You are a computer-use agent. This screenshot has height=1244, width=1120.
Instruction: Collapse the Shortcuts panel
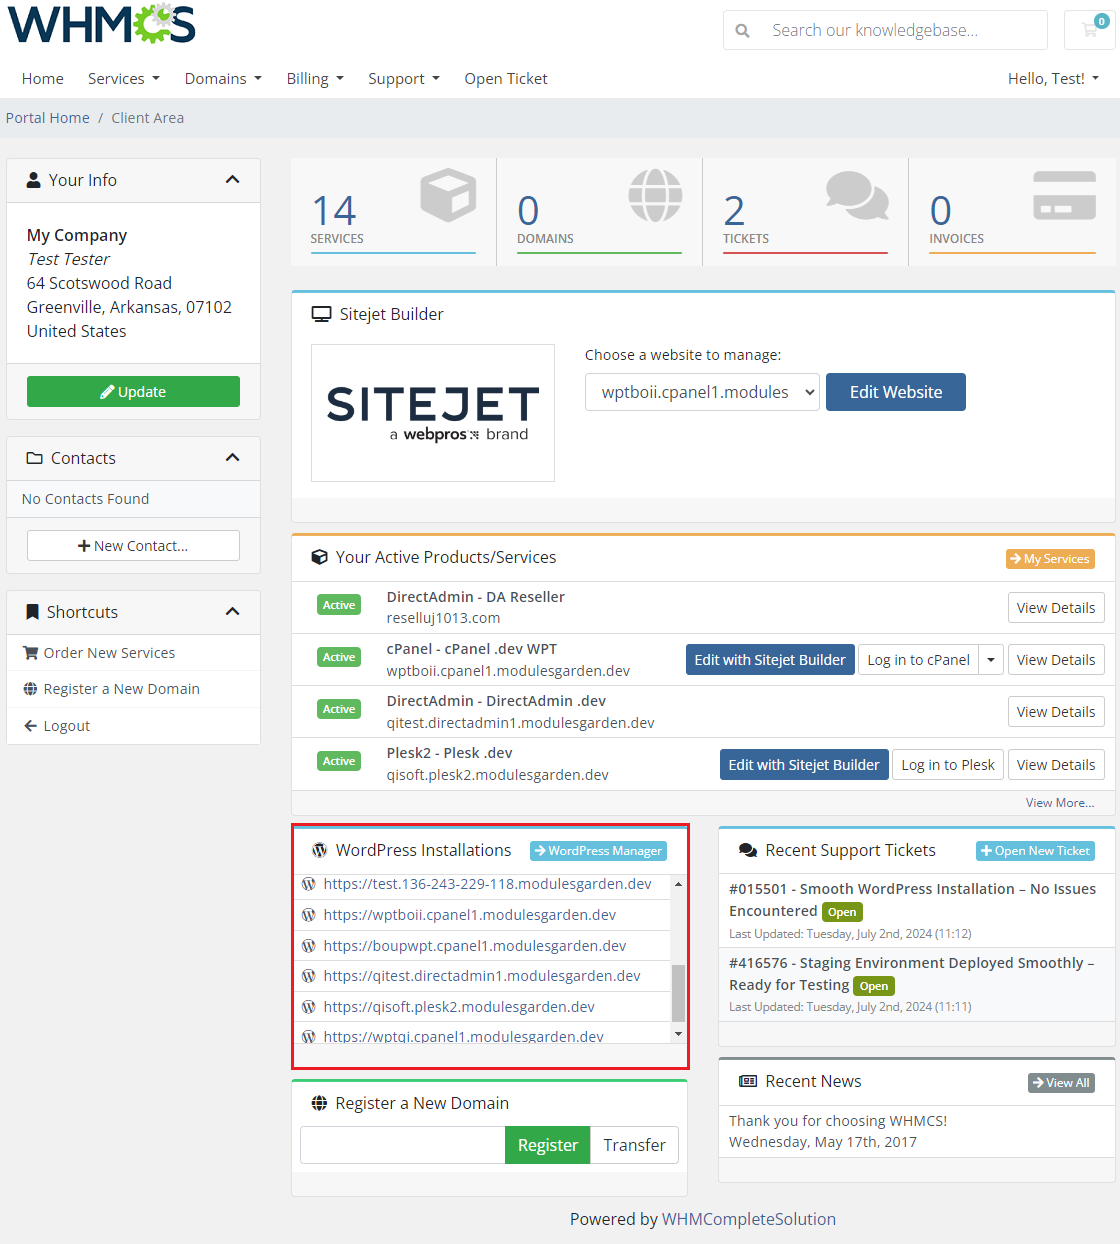tap(233, 612)
